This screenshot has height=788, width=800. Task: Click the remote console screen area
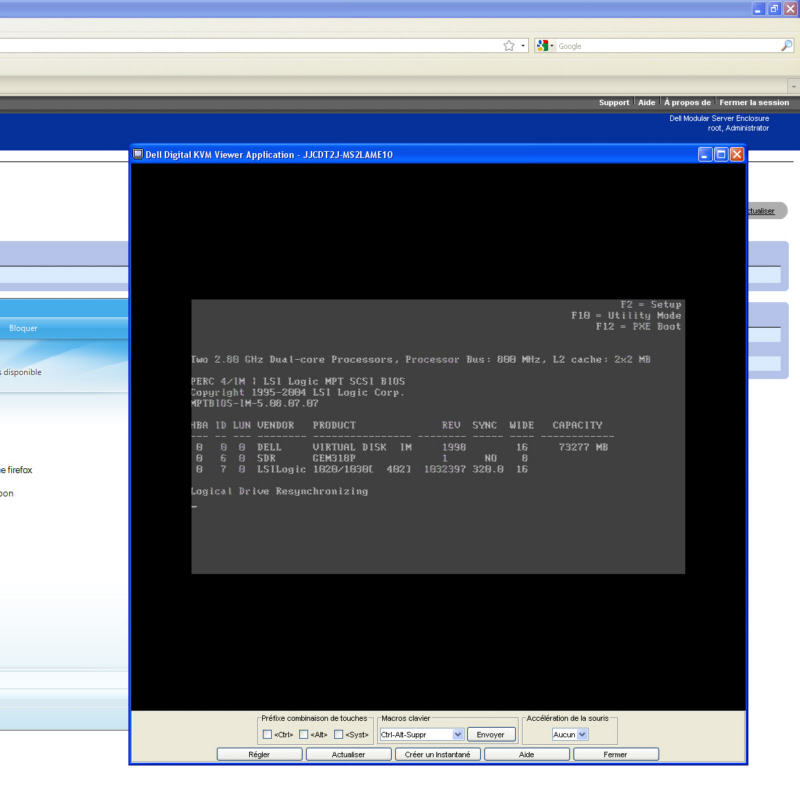(x=438, y=437)
